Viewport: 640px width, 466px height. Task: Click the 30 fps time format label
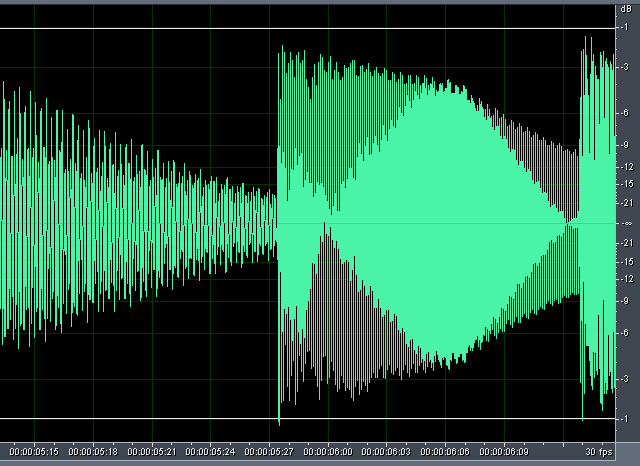point(599,452)
